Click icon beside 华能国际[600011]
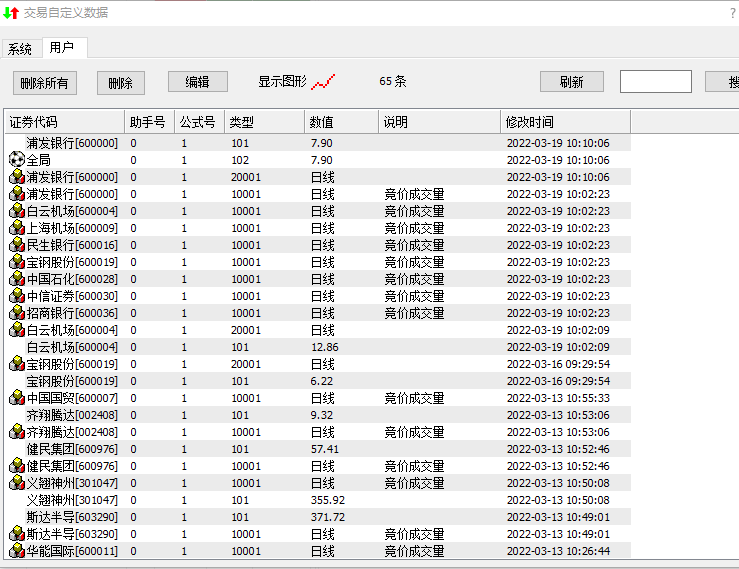 click(16, 551)
